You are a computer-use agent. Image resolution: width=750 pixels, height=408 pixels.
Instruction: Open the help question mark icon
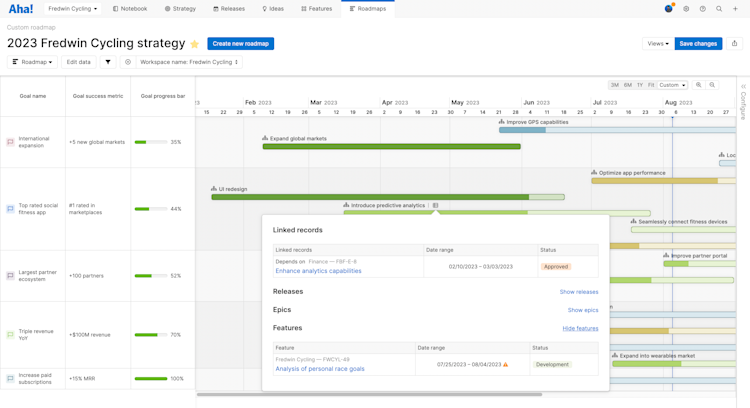(x=703, y=9)
